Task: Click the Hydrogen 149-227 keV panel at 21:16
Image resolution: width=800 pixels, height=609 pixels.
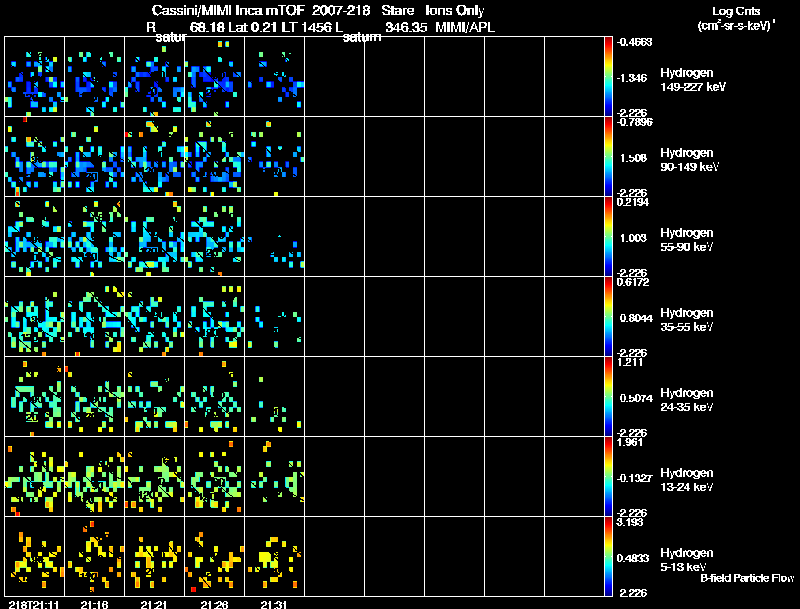Action: click(x=94, y=77)
